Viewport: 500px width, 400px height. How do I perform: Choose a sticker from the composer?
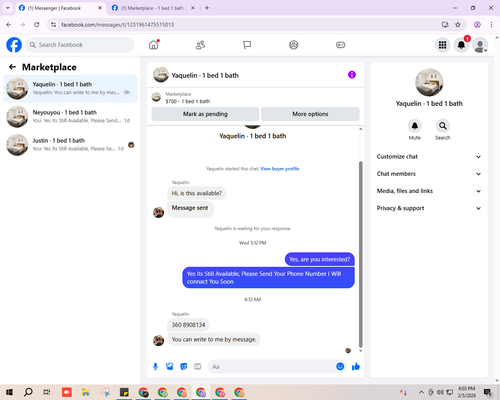pyautogui.click(x=184, y=367)
